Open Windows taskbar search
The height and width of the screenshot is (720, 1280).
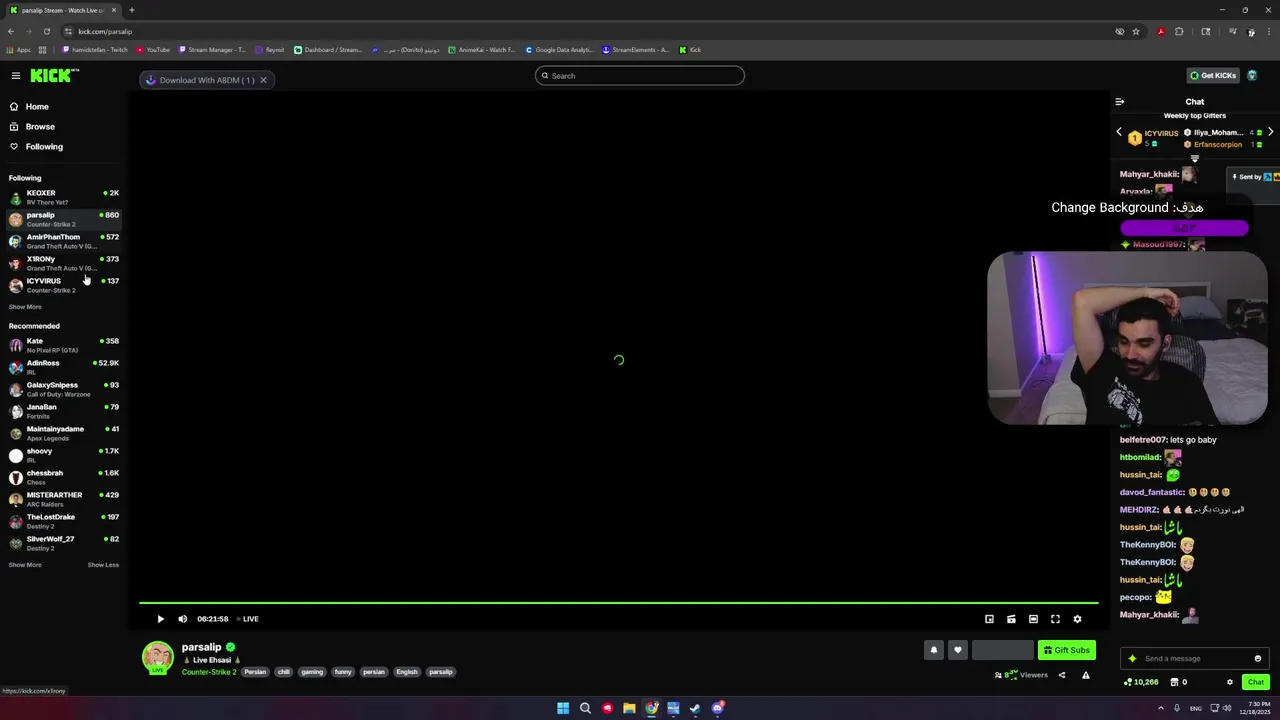point(585,708)
